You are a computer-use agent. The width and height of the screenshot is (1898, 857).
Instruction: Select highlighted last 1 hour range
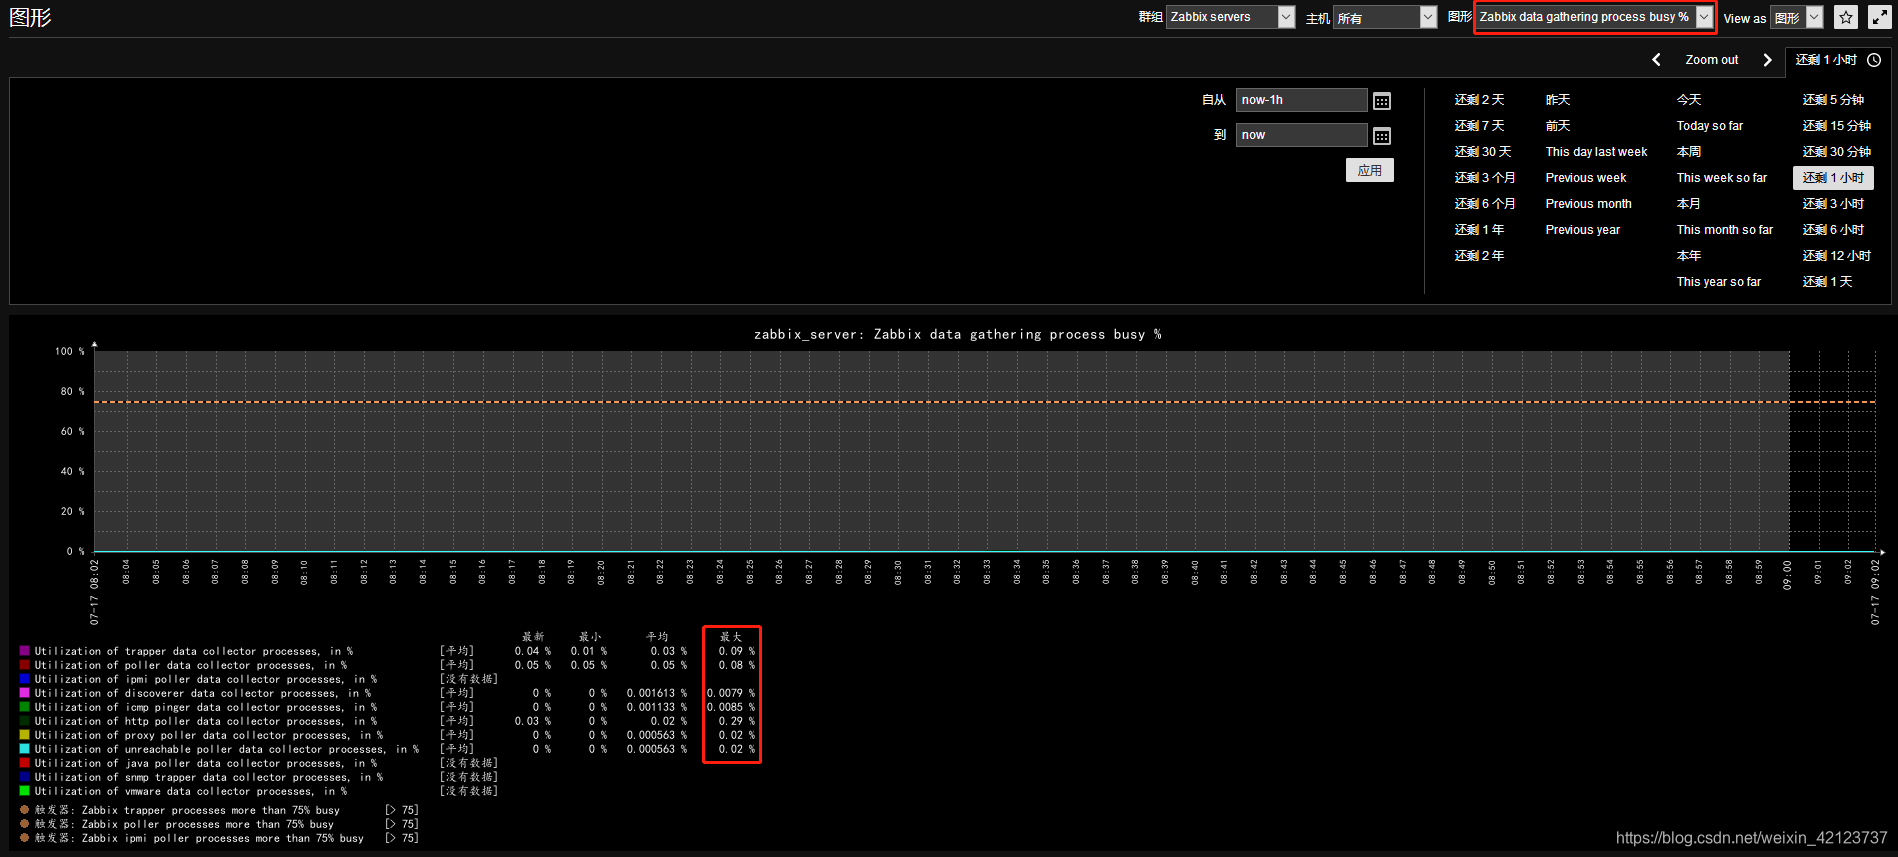pos(1833,178)
